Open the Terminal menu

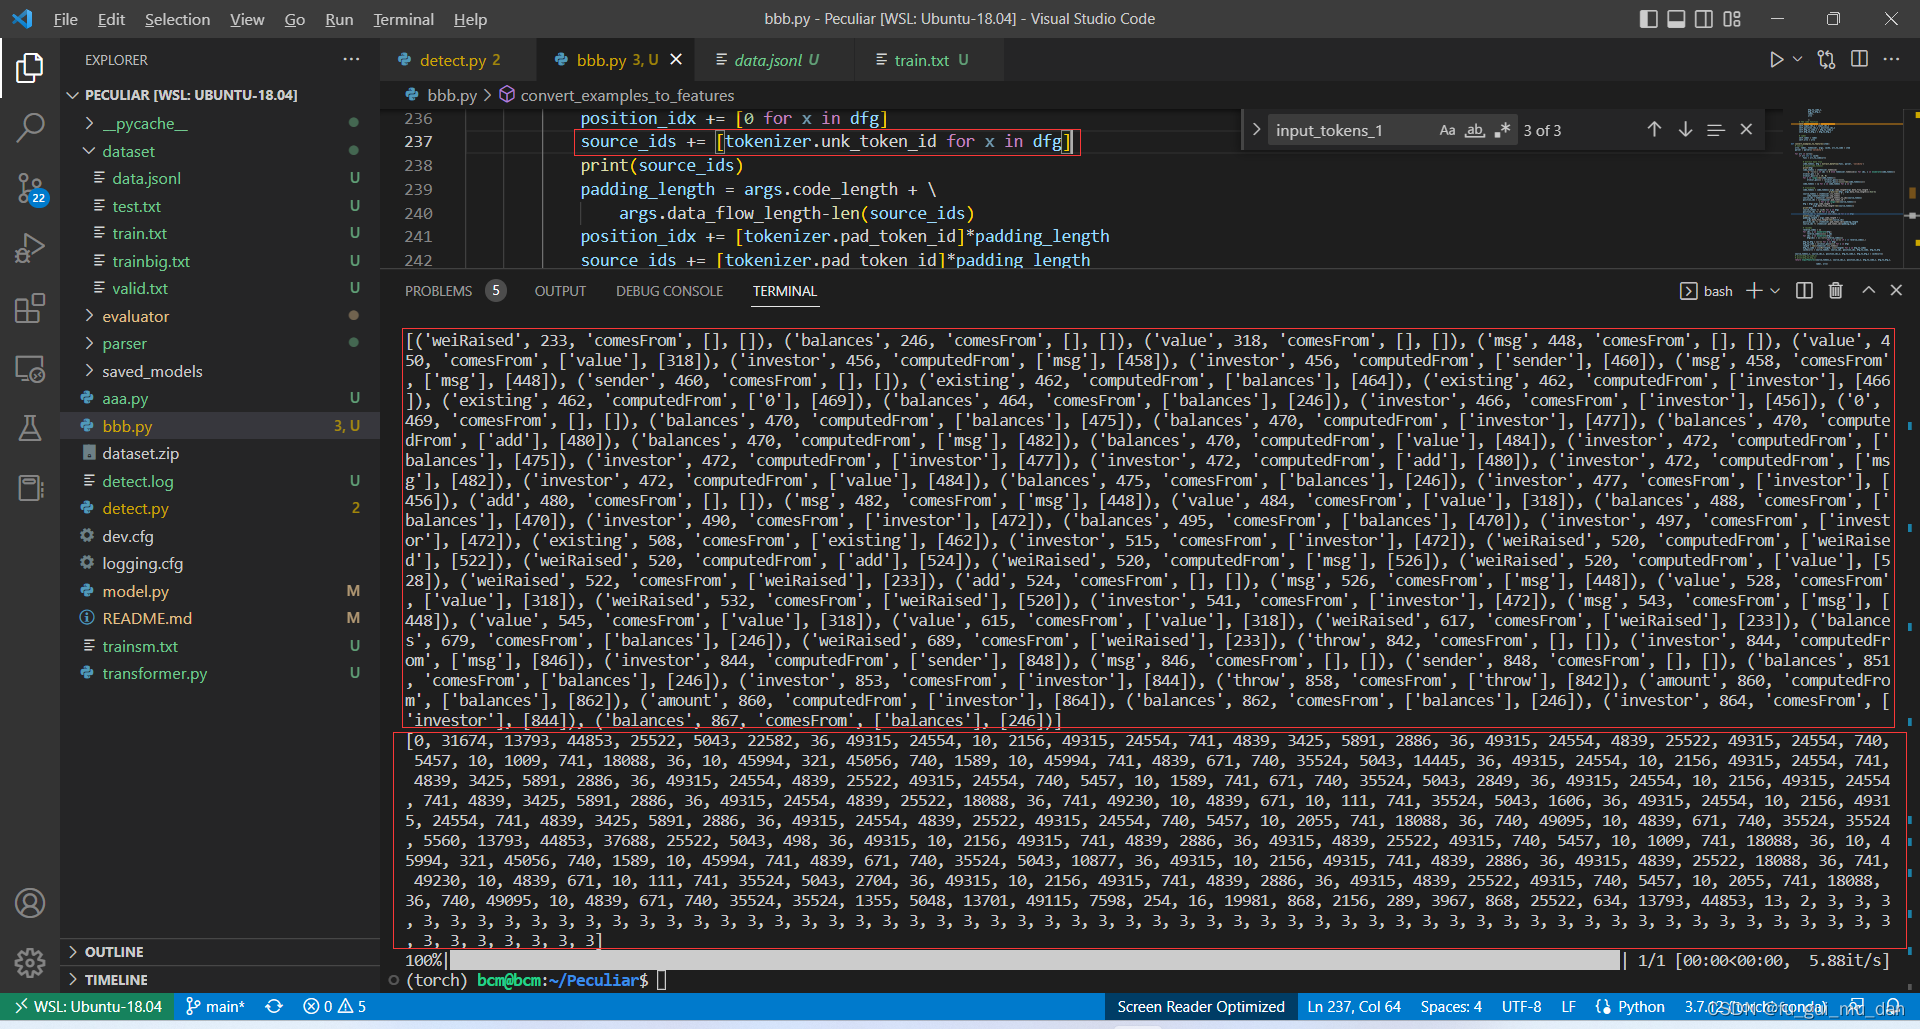[403, 19]
